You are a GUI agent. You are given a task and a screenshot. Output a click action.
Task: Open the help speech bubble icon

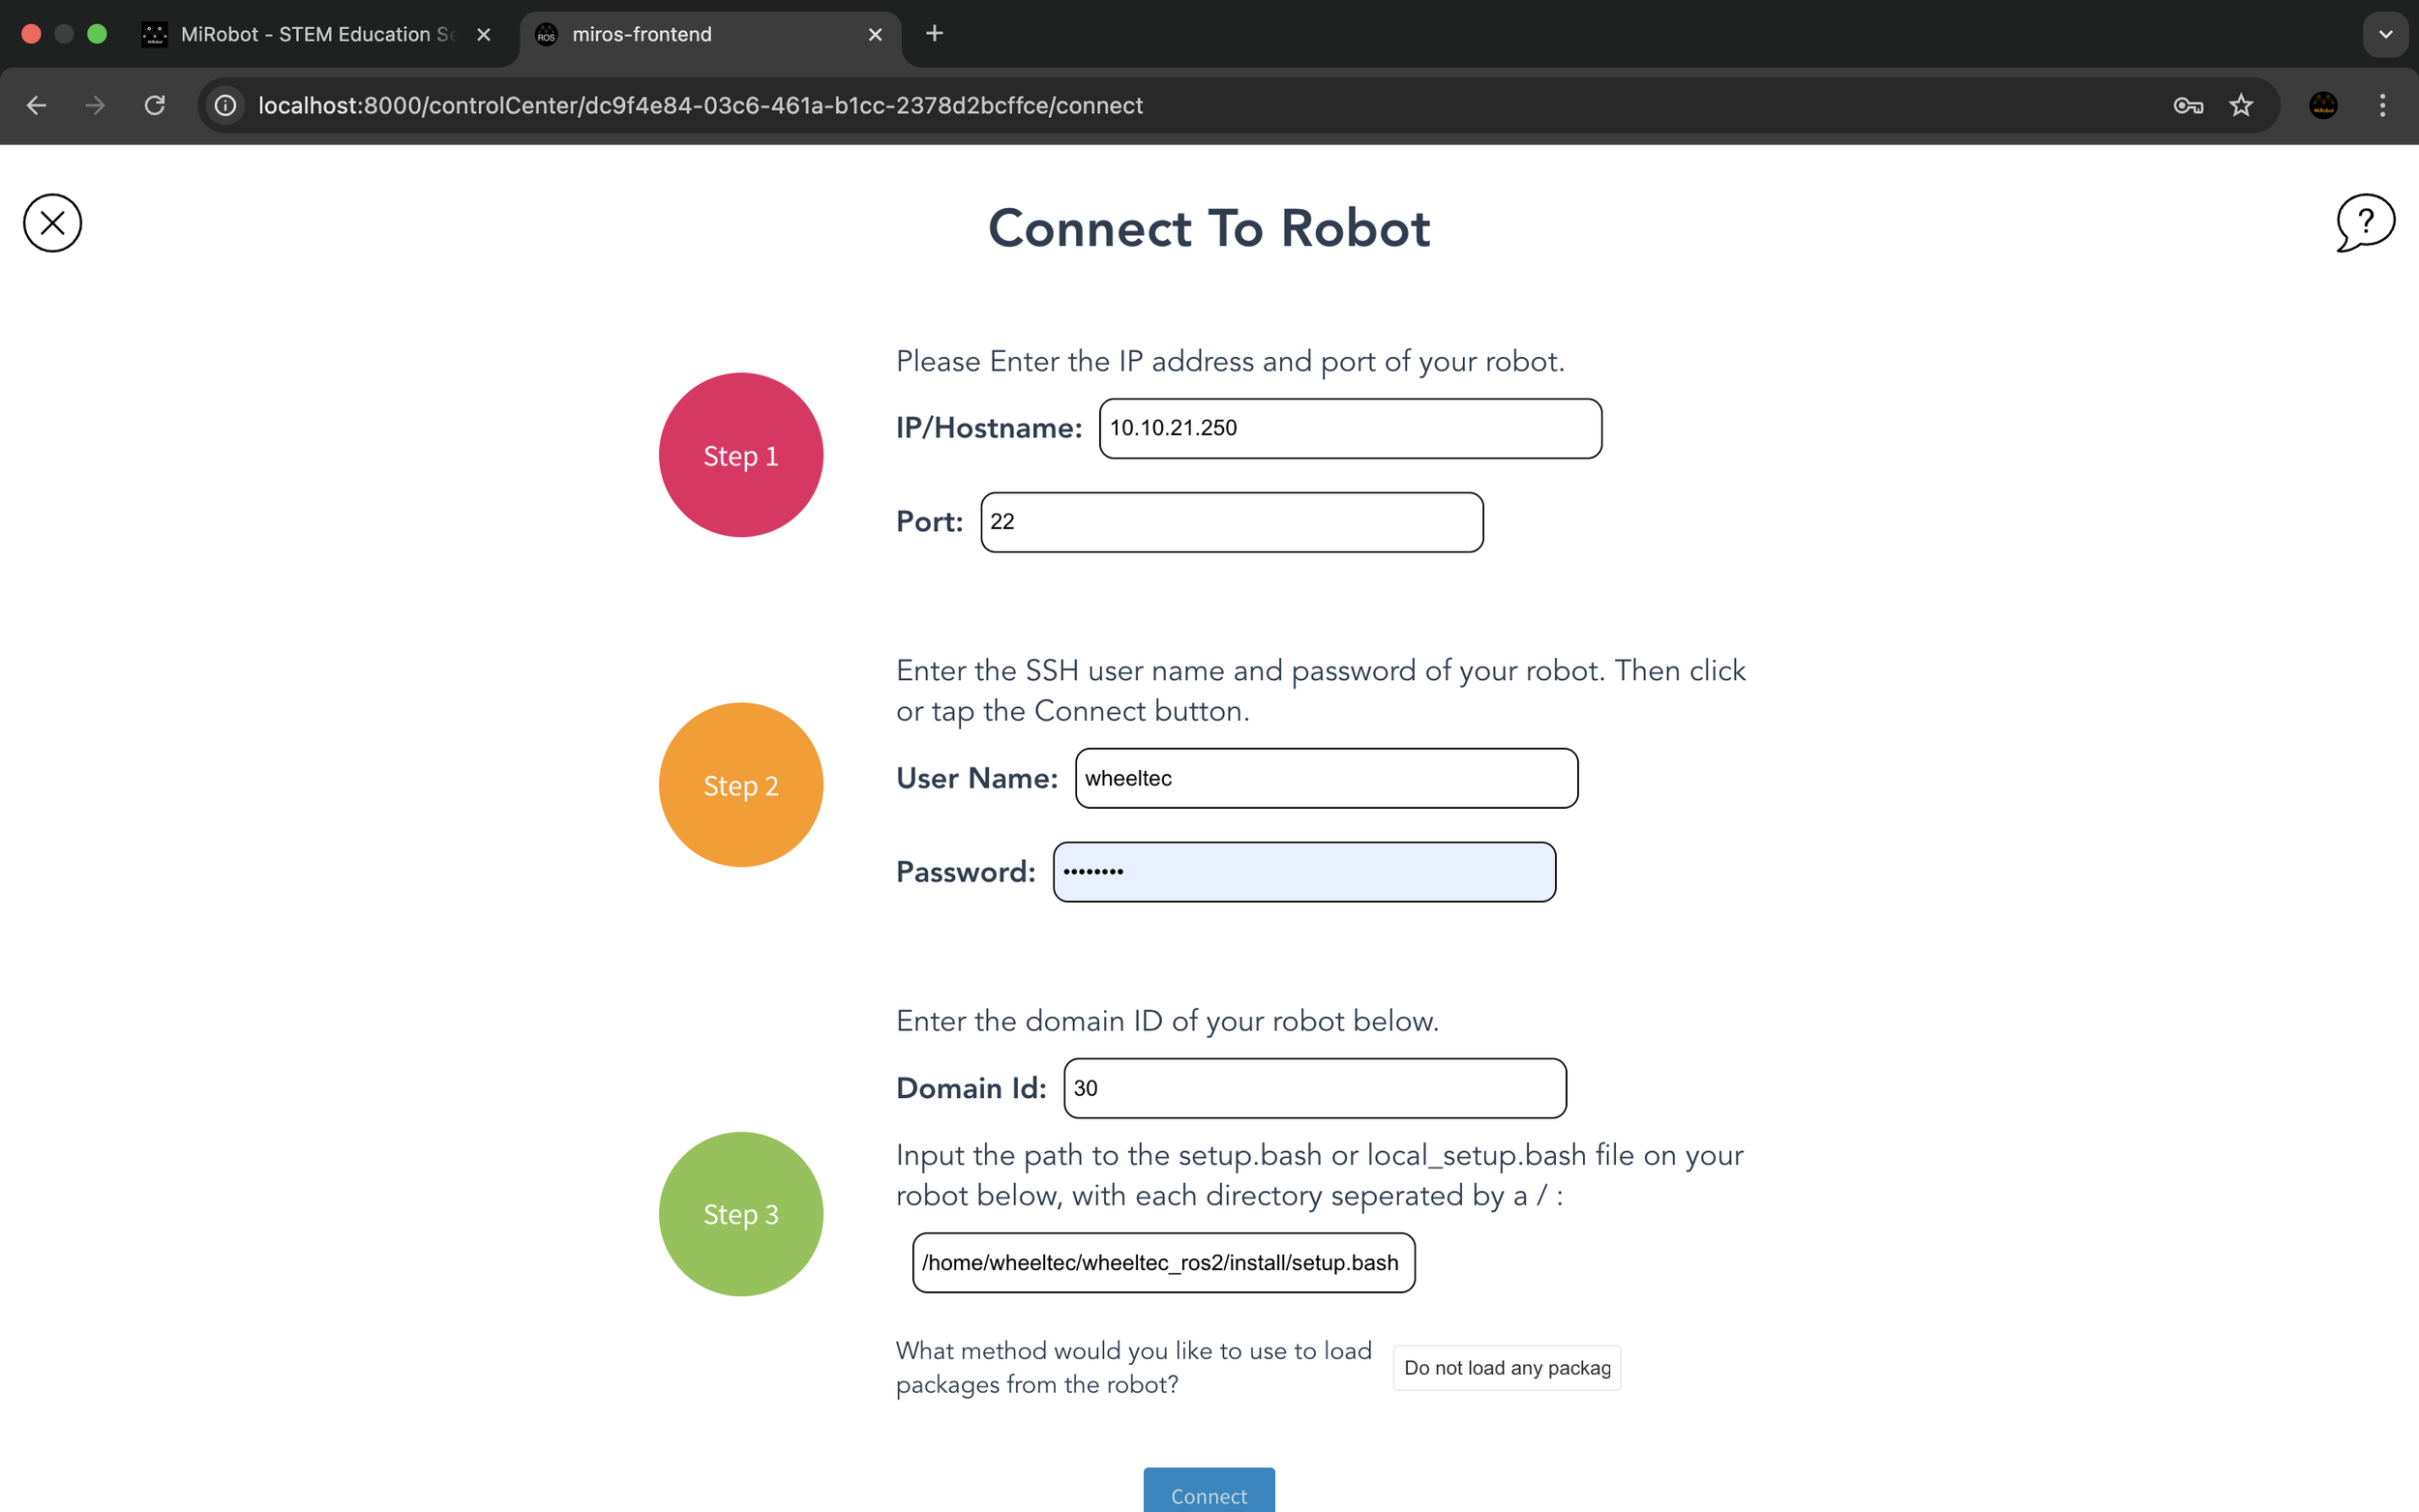click(x=2364, y=222)
